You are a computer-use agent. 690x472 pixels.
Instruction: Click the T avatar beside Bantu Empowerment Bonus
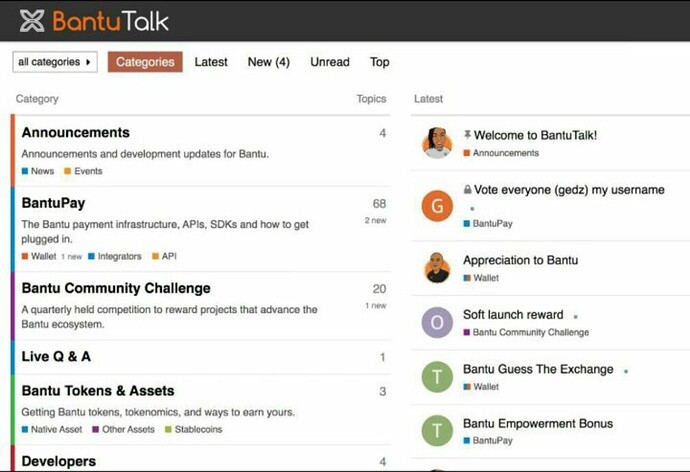[x=437, y=431]
